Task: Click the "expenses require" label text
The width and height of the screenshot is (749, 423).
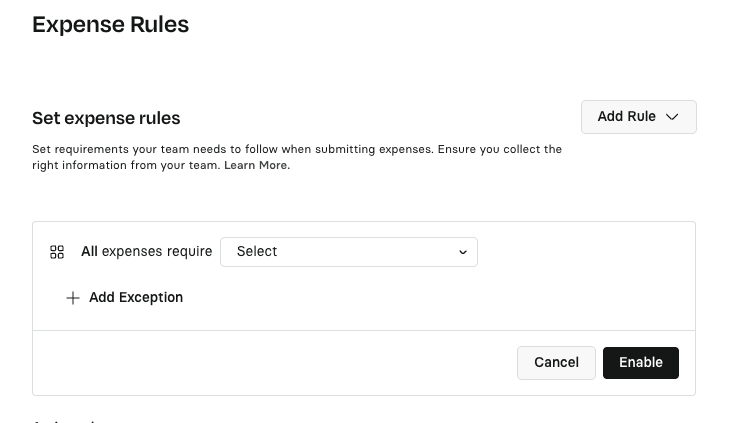Action: [x=157, y=252]
